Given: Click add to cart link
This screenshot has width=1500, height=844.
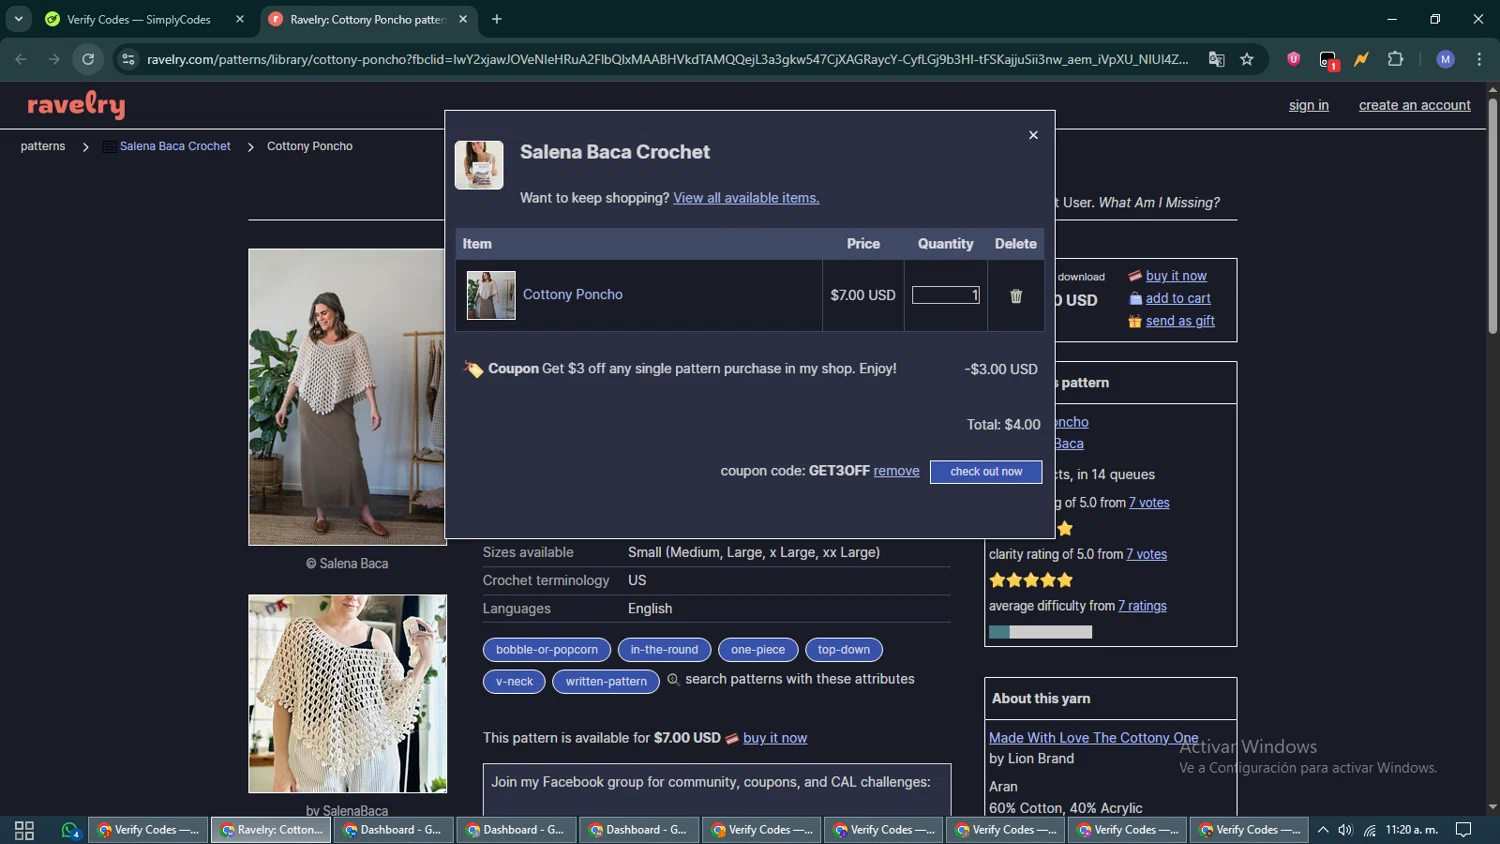Looking at the screenshot, I should point(1178,298).
